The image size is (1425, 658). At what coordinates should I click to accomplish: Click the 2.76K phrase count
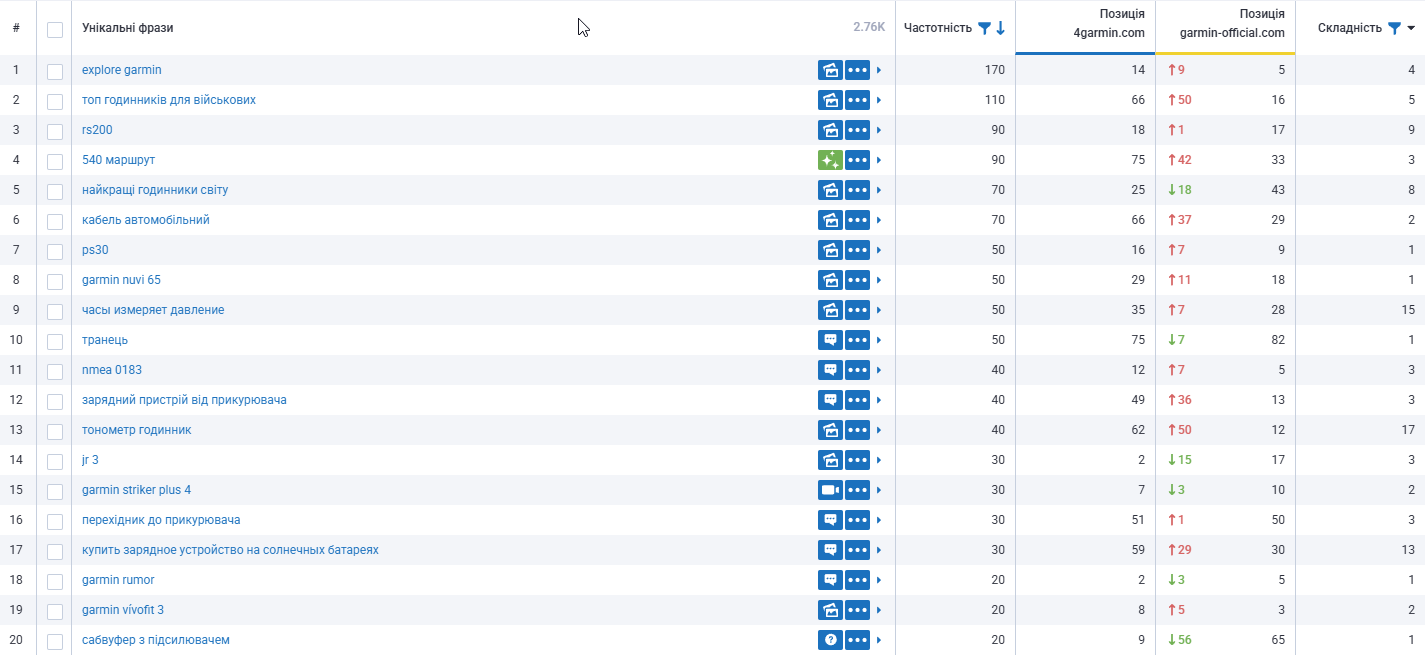tap(869, 27)
